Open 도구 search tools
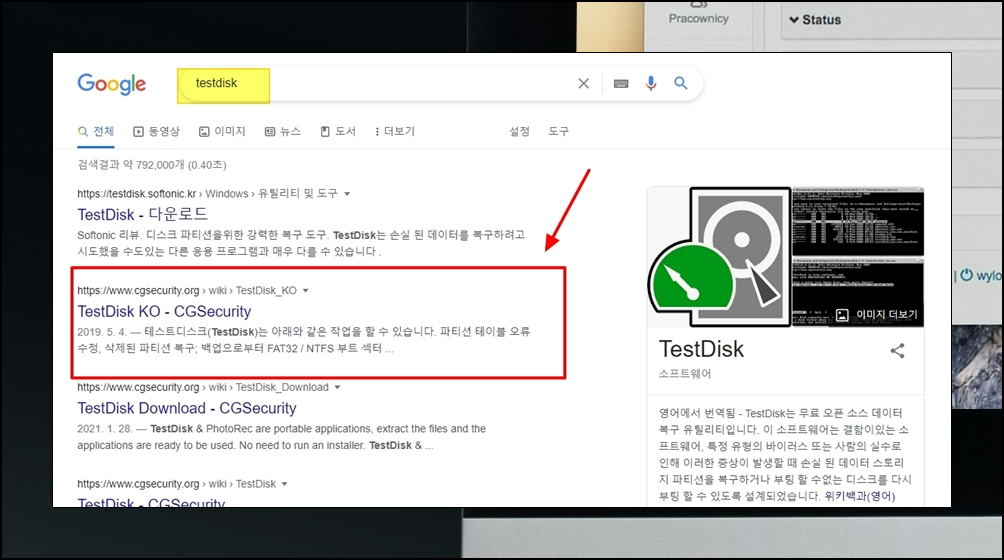 click(x=558, y=131)
